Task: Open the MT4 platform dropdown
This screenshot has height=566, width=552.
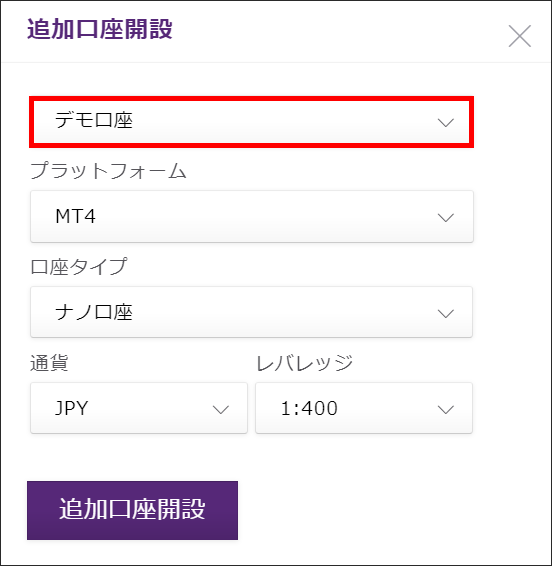Action: 252,217
